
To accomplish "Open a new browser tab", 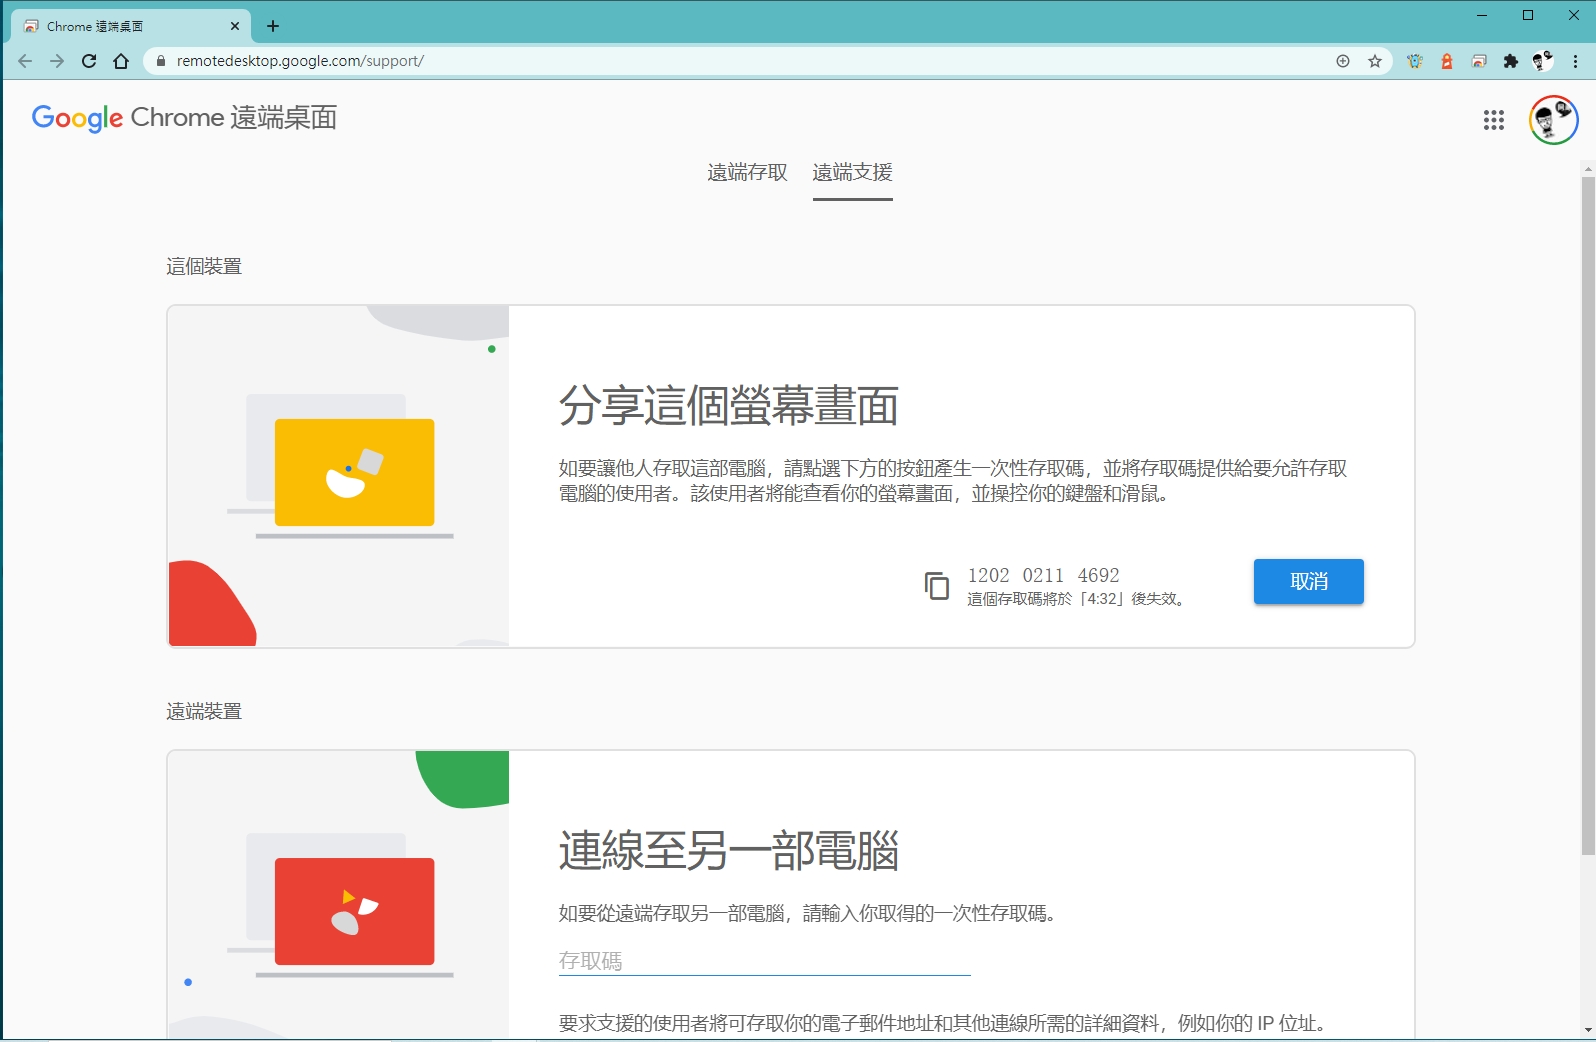I will pos(273,26).
